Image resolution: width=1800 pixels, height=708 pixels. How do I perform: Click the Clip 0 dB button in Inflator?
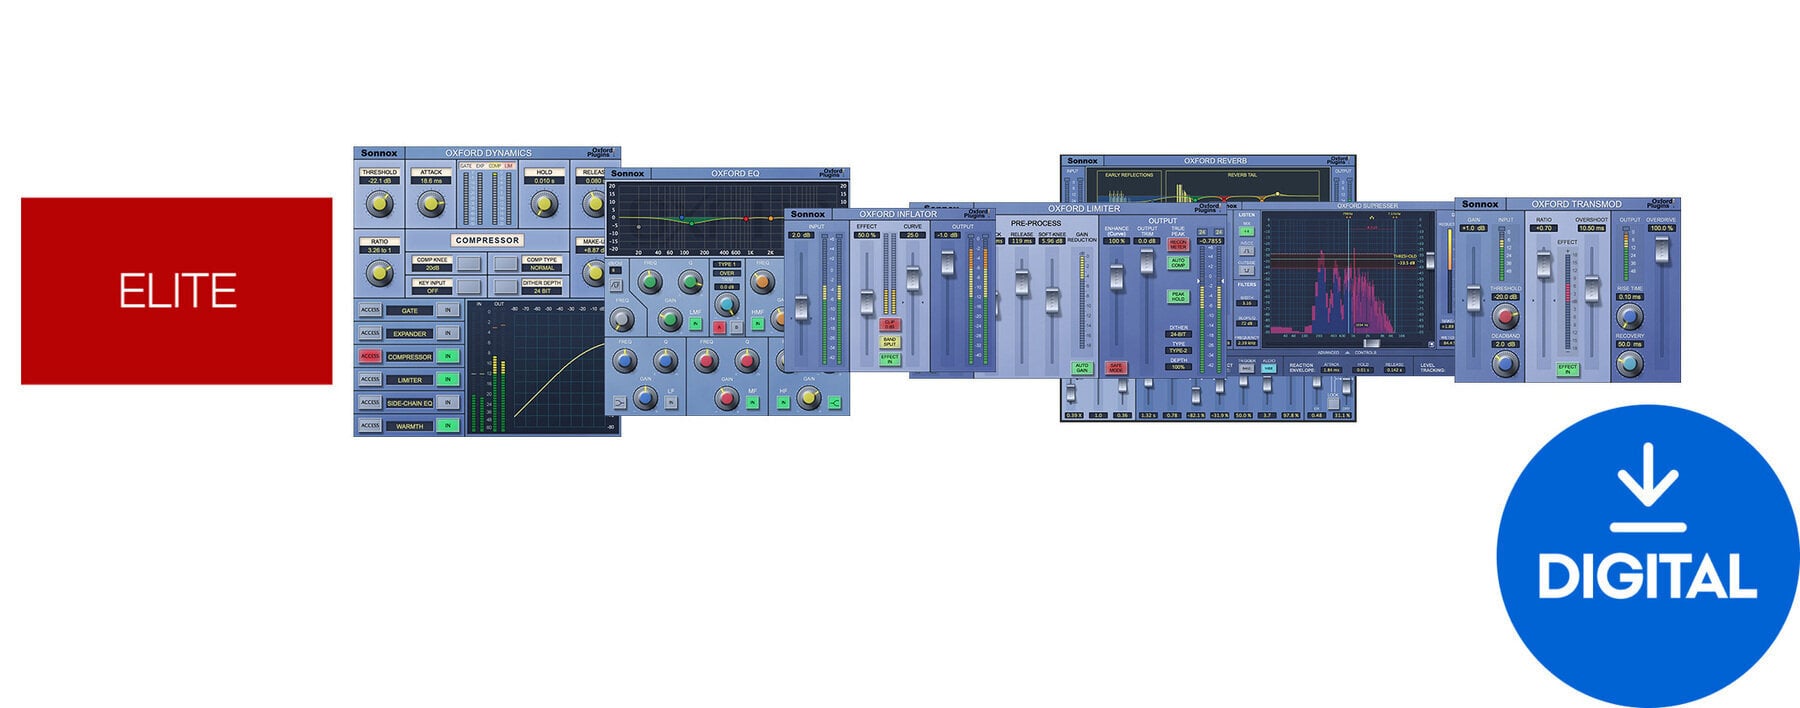pos(890,324)
